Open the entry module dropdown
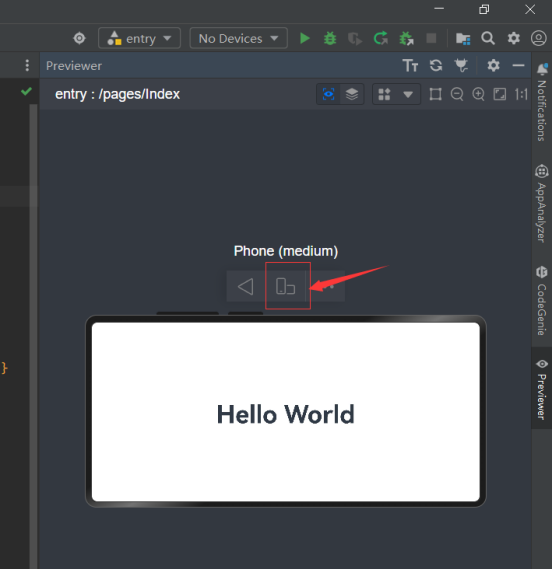This screenshot has height=569, width=552. pos(139,38)
